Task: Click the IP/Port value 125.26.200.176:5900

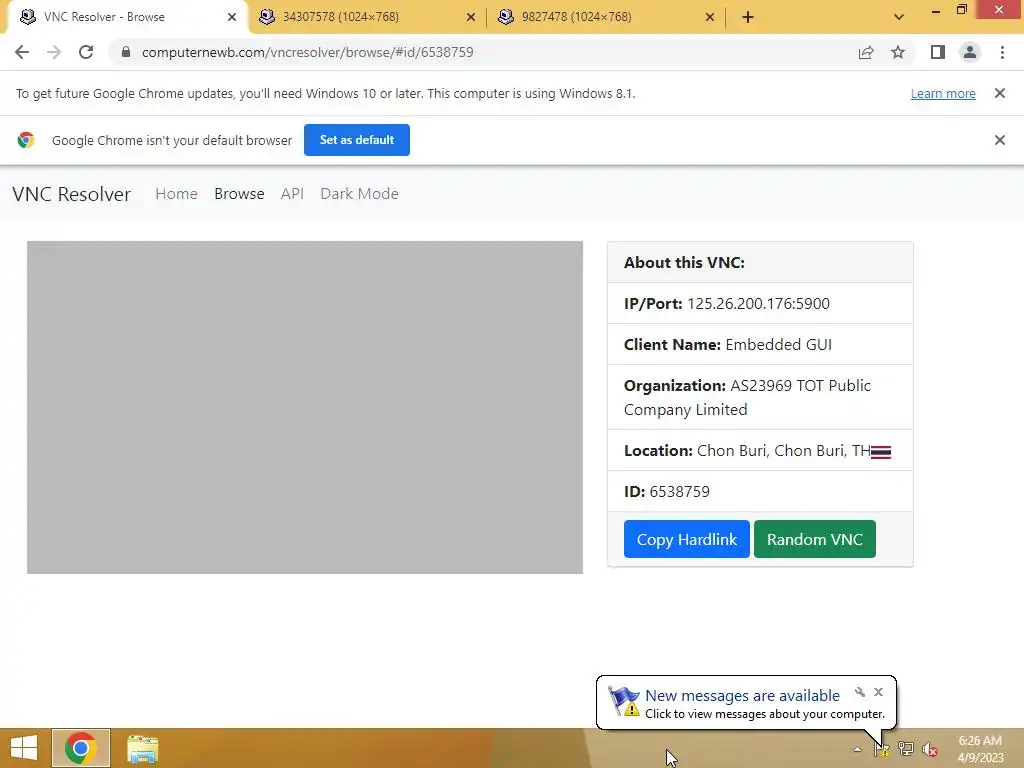Action: coord(758,304)
